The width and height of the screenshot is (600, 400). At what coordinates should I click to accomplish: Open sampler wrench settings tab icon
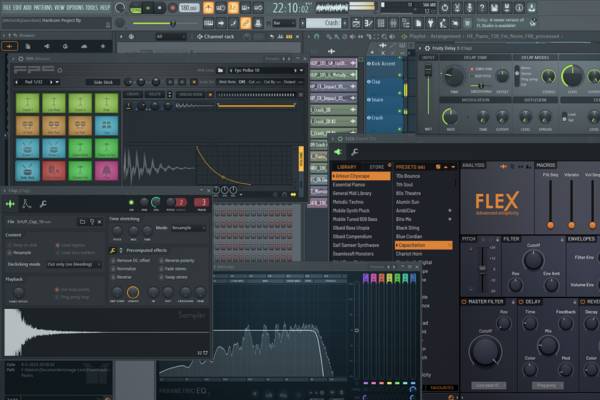tap(43, 204)
